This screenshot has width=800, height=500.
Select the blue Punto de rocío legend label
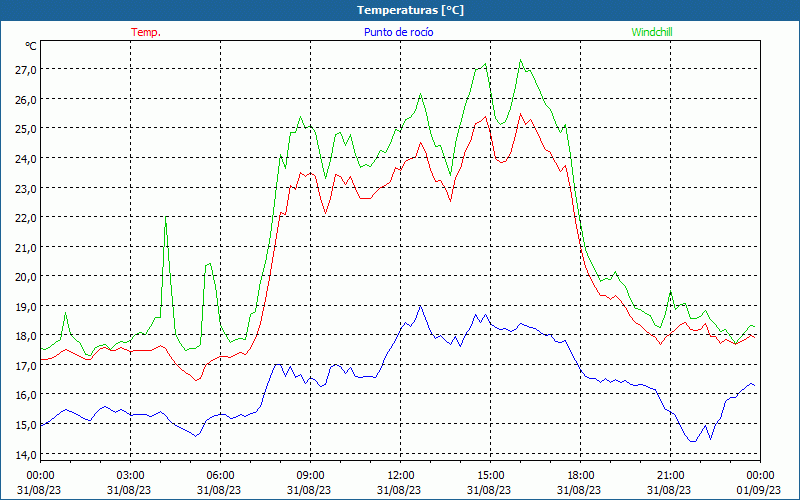click(x=398, y=32)
